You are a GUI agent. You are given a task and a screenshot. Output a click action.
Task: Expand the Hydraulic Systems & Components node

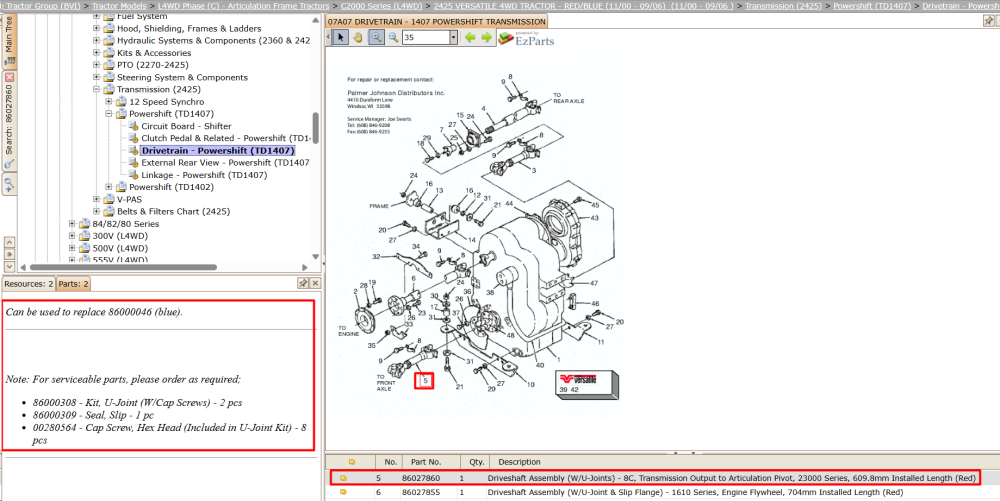tap(96, 41)
